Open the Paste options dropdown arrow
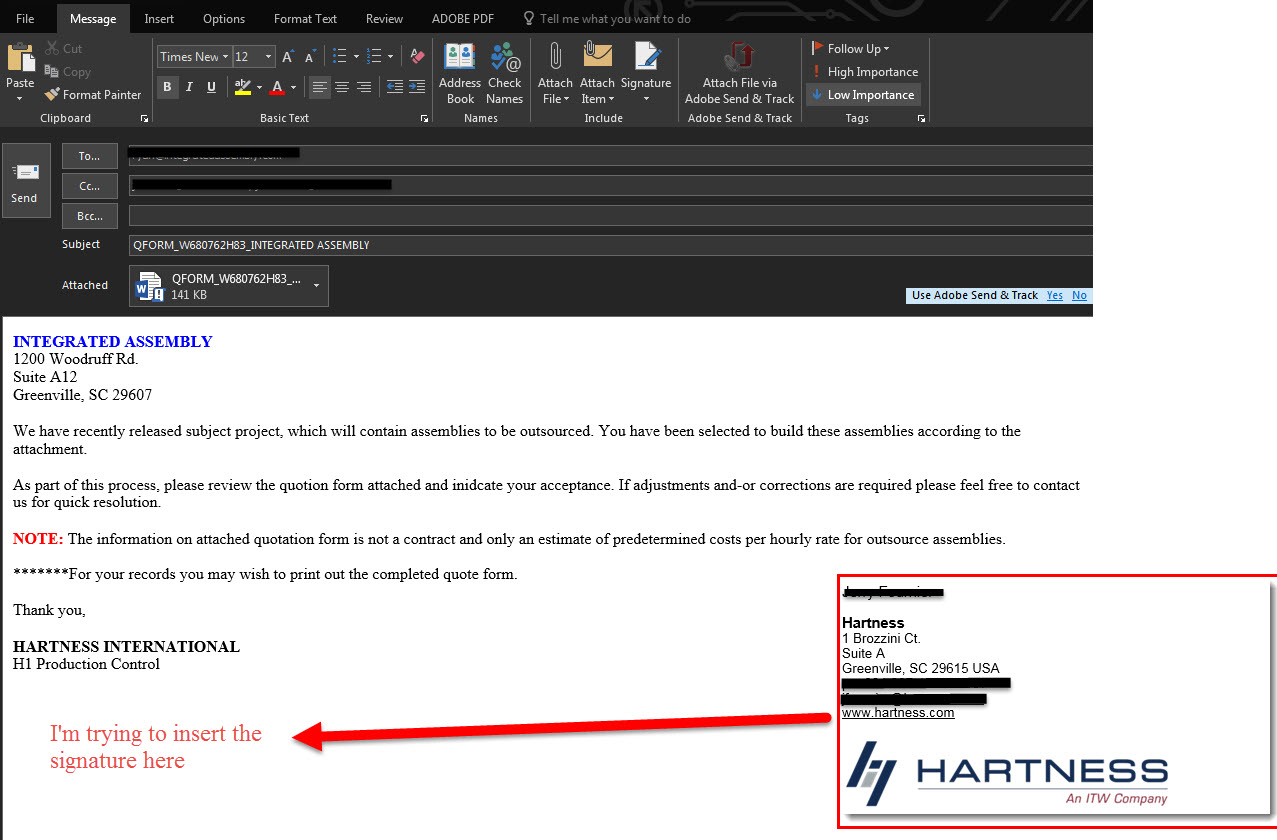Image resolution: width=1277 pixels, height=840 pixels. tap(20, 99)
